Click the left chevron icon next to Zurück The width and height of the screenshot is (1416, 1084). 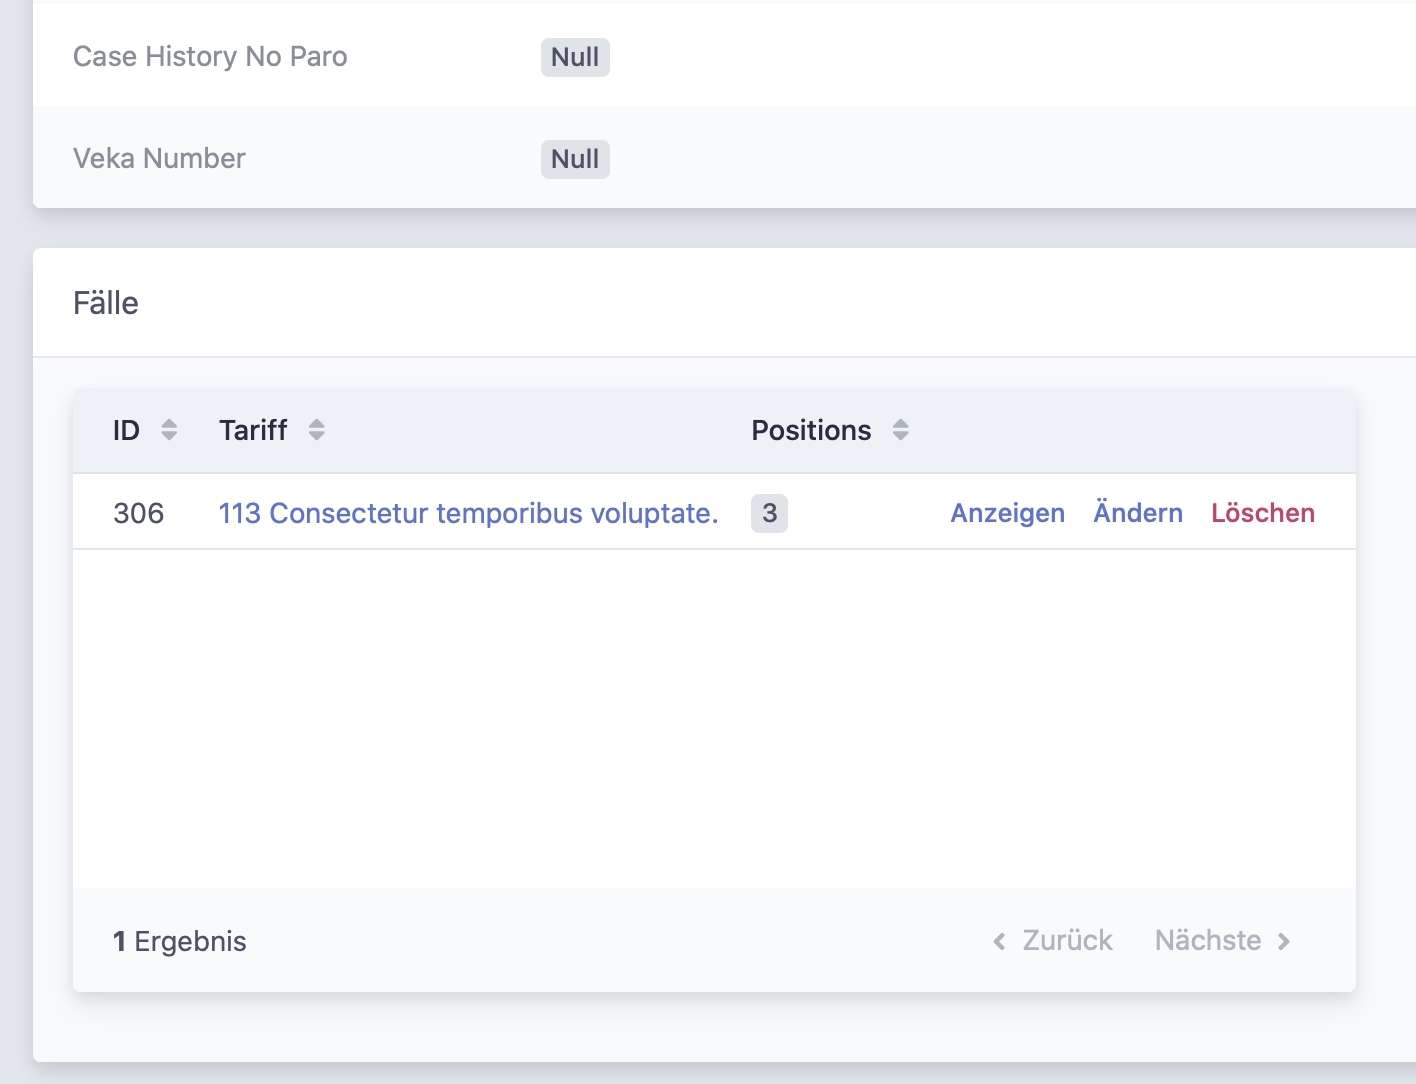(998, 941)
